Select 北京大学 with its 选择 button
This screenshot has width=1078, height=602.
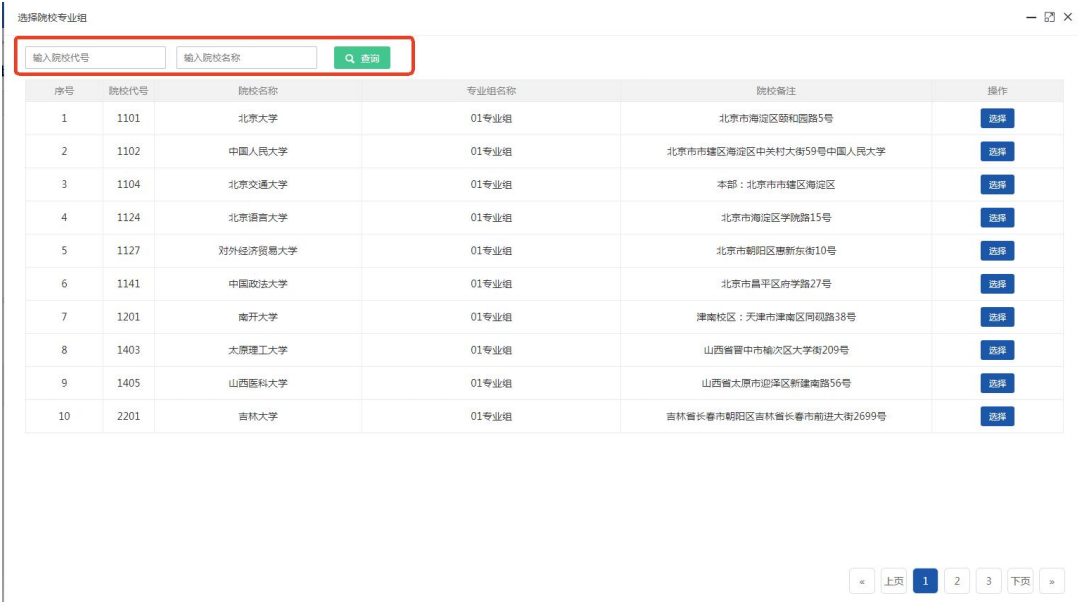[996, 119]
